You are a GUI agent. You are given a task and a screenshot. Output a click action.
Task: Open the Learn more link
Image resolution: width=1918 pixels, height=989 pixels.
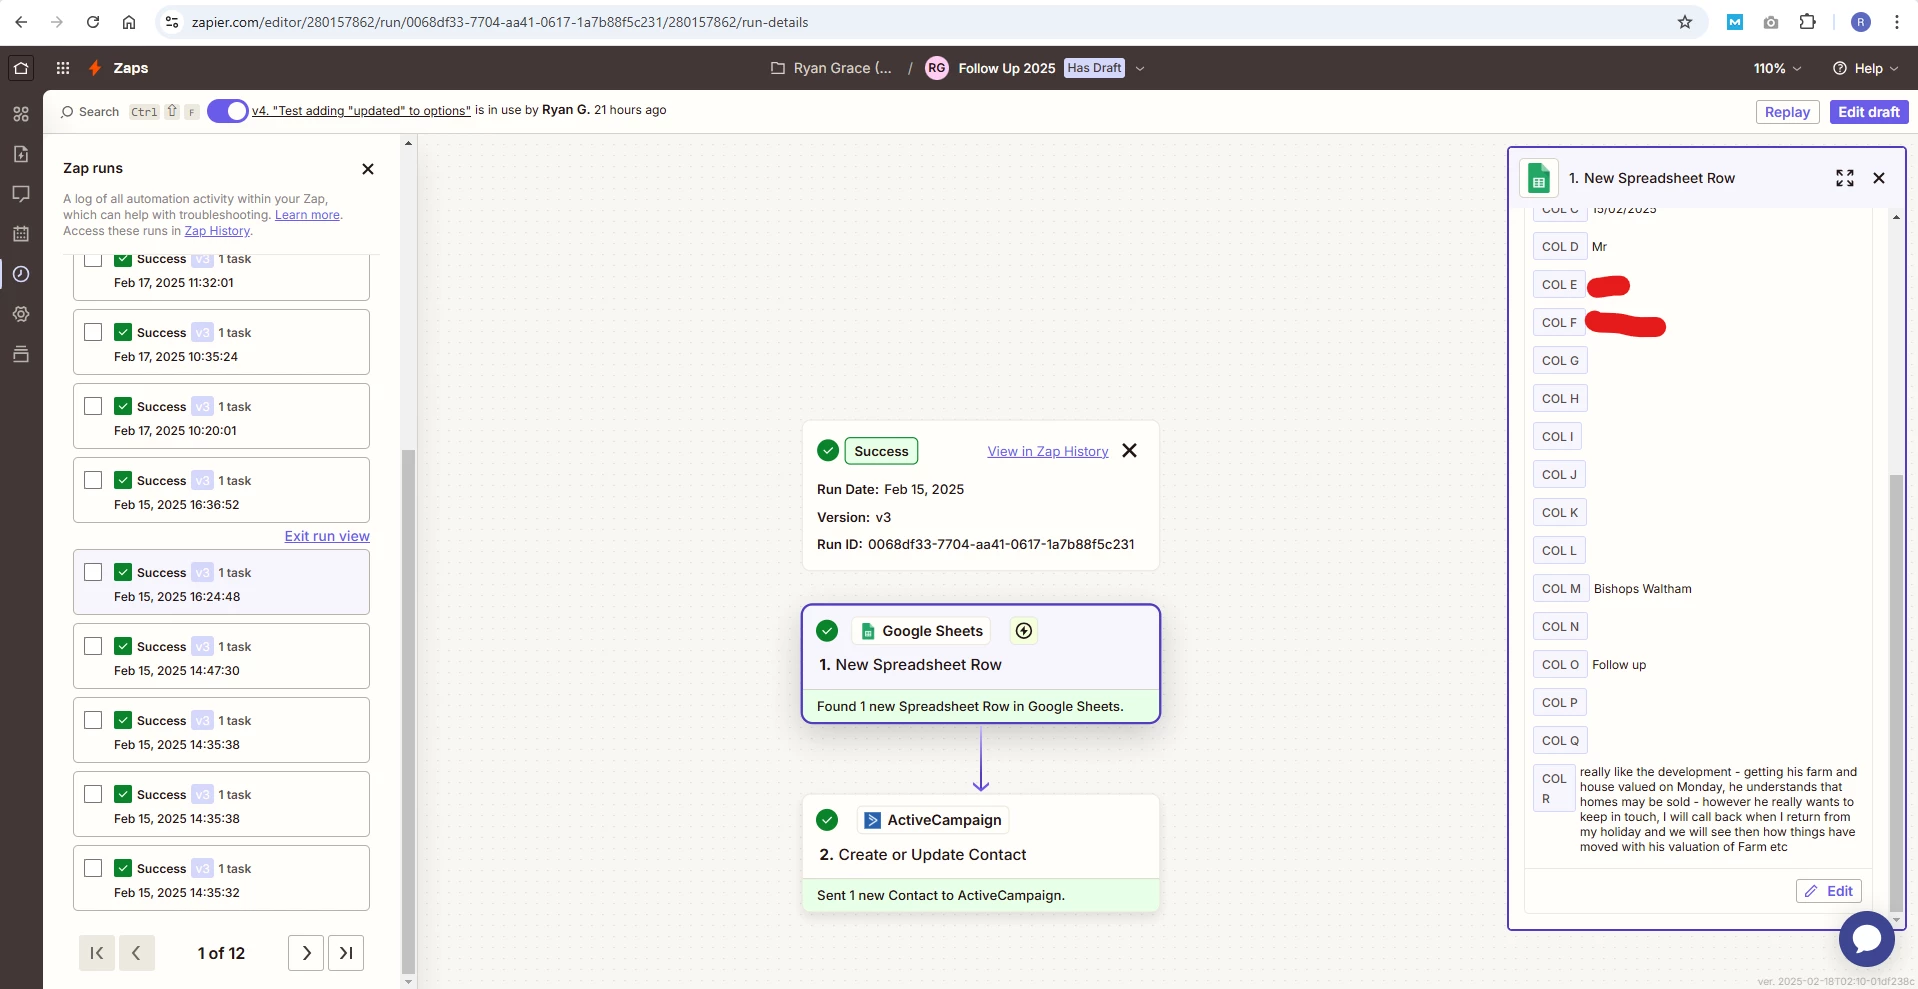[x=307, y=215]
